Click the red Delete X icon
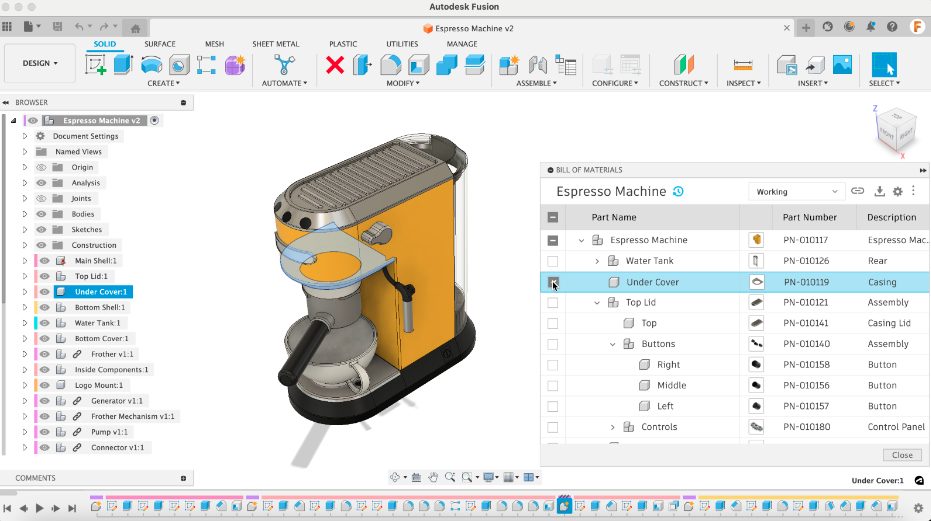This screenshot has height=521, width=931. click(335, 65)
